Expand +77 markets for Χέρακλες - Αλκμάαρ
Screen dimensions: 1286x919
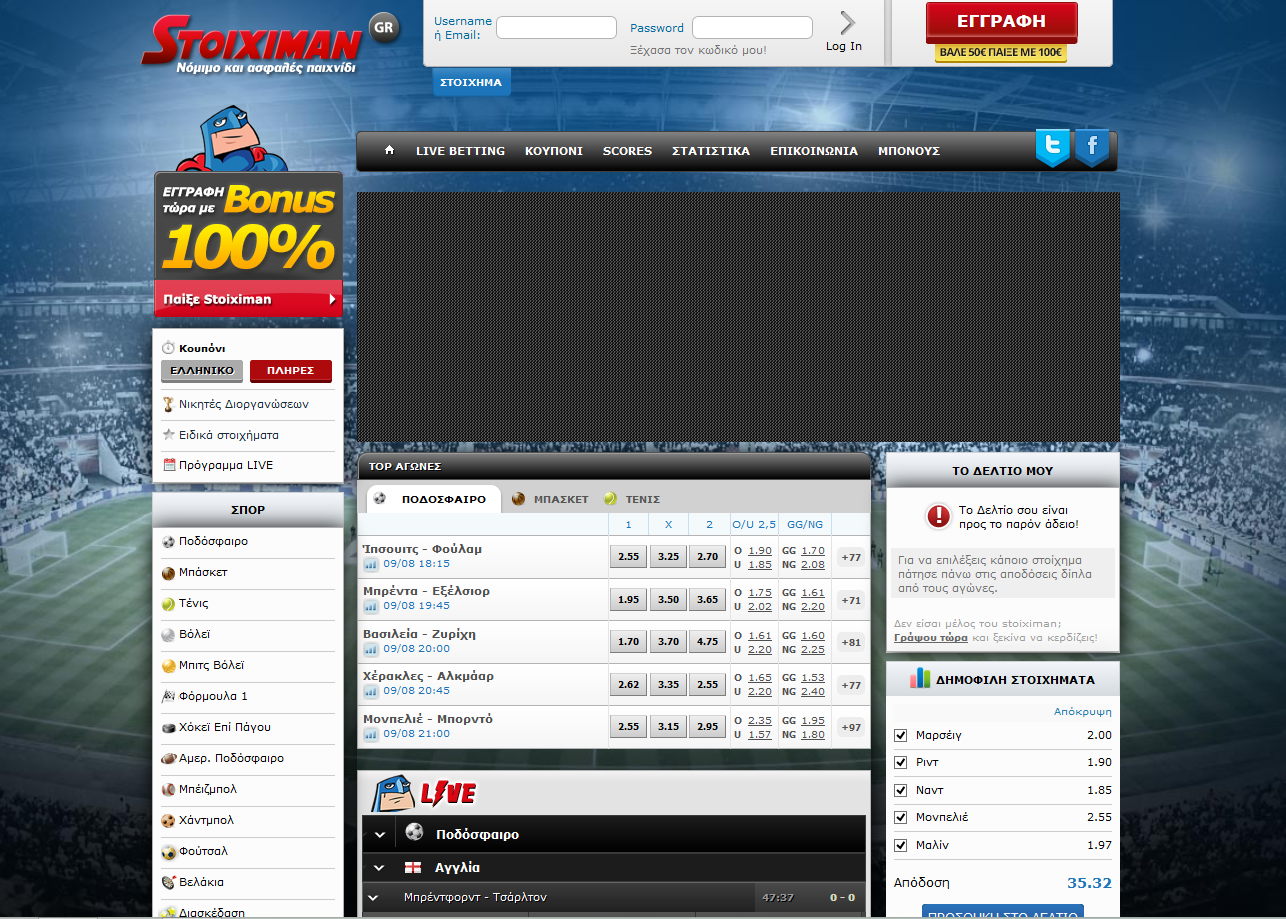pos(851,685)
